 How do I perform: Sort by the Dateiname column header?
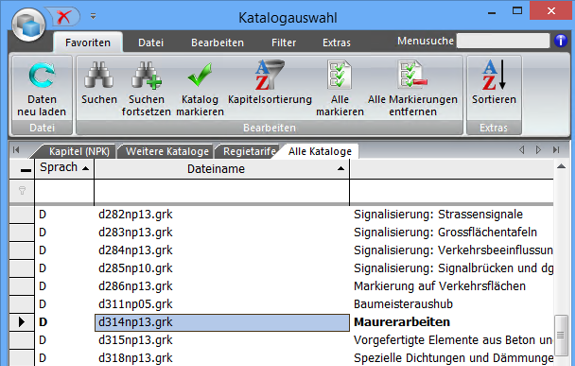click(x=222, y=169)
